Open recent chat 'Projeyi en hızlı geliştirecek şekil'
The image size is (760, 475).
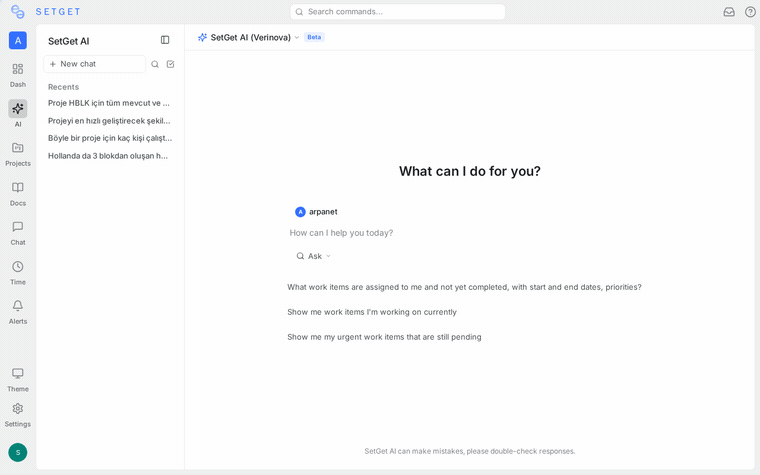pos(109,121)
